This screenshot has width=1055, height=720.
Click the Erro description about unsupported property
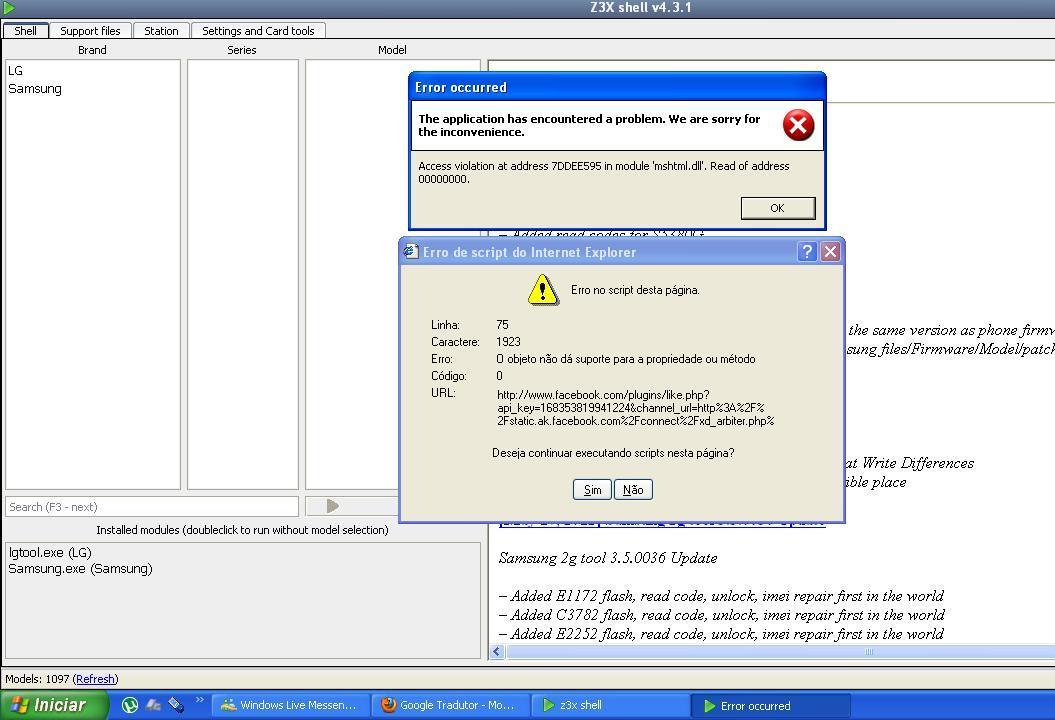click(x=626, y=359)
